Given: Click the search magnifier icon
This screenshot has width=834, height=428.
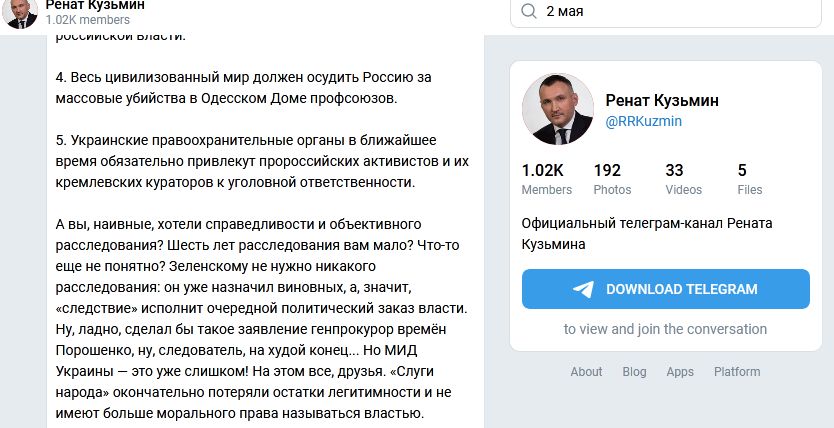Looking at the screenshot, I should 528,12.
